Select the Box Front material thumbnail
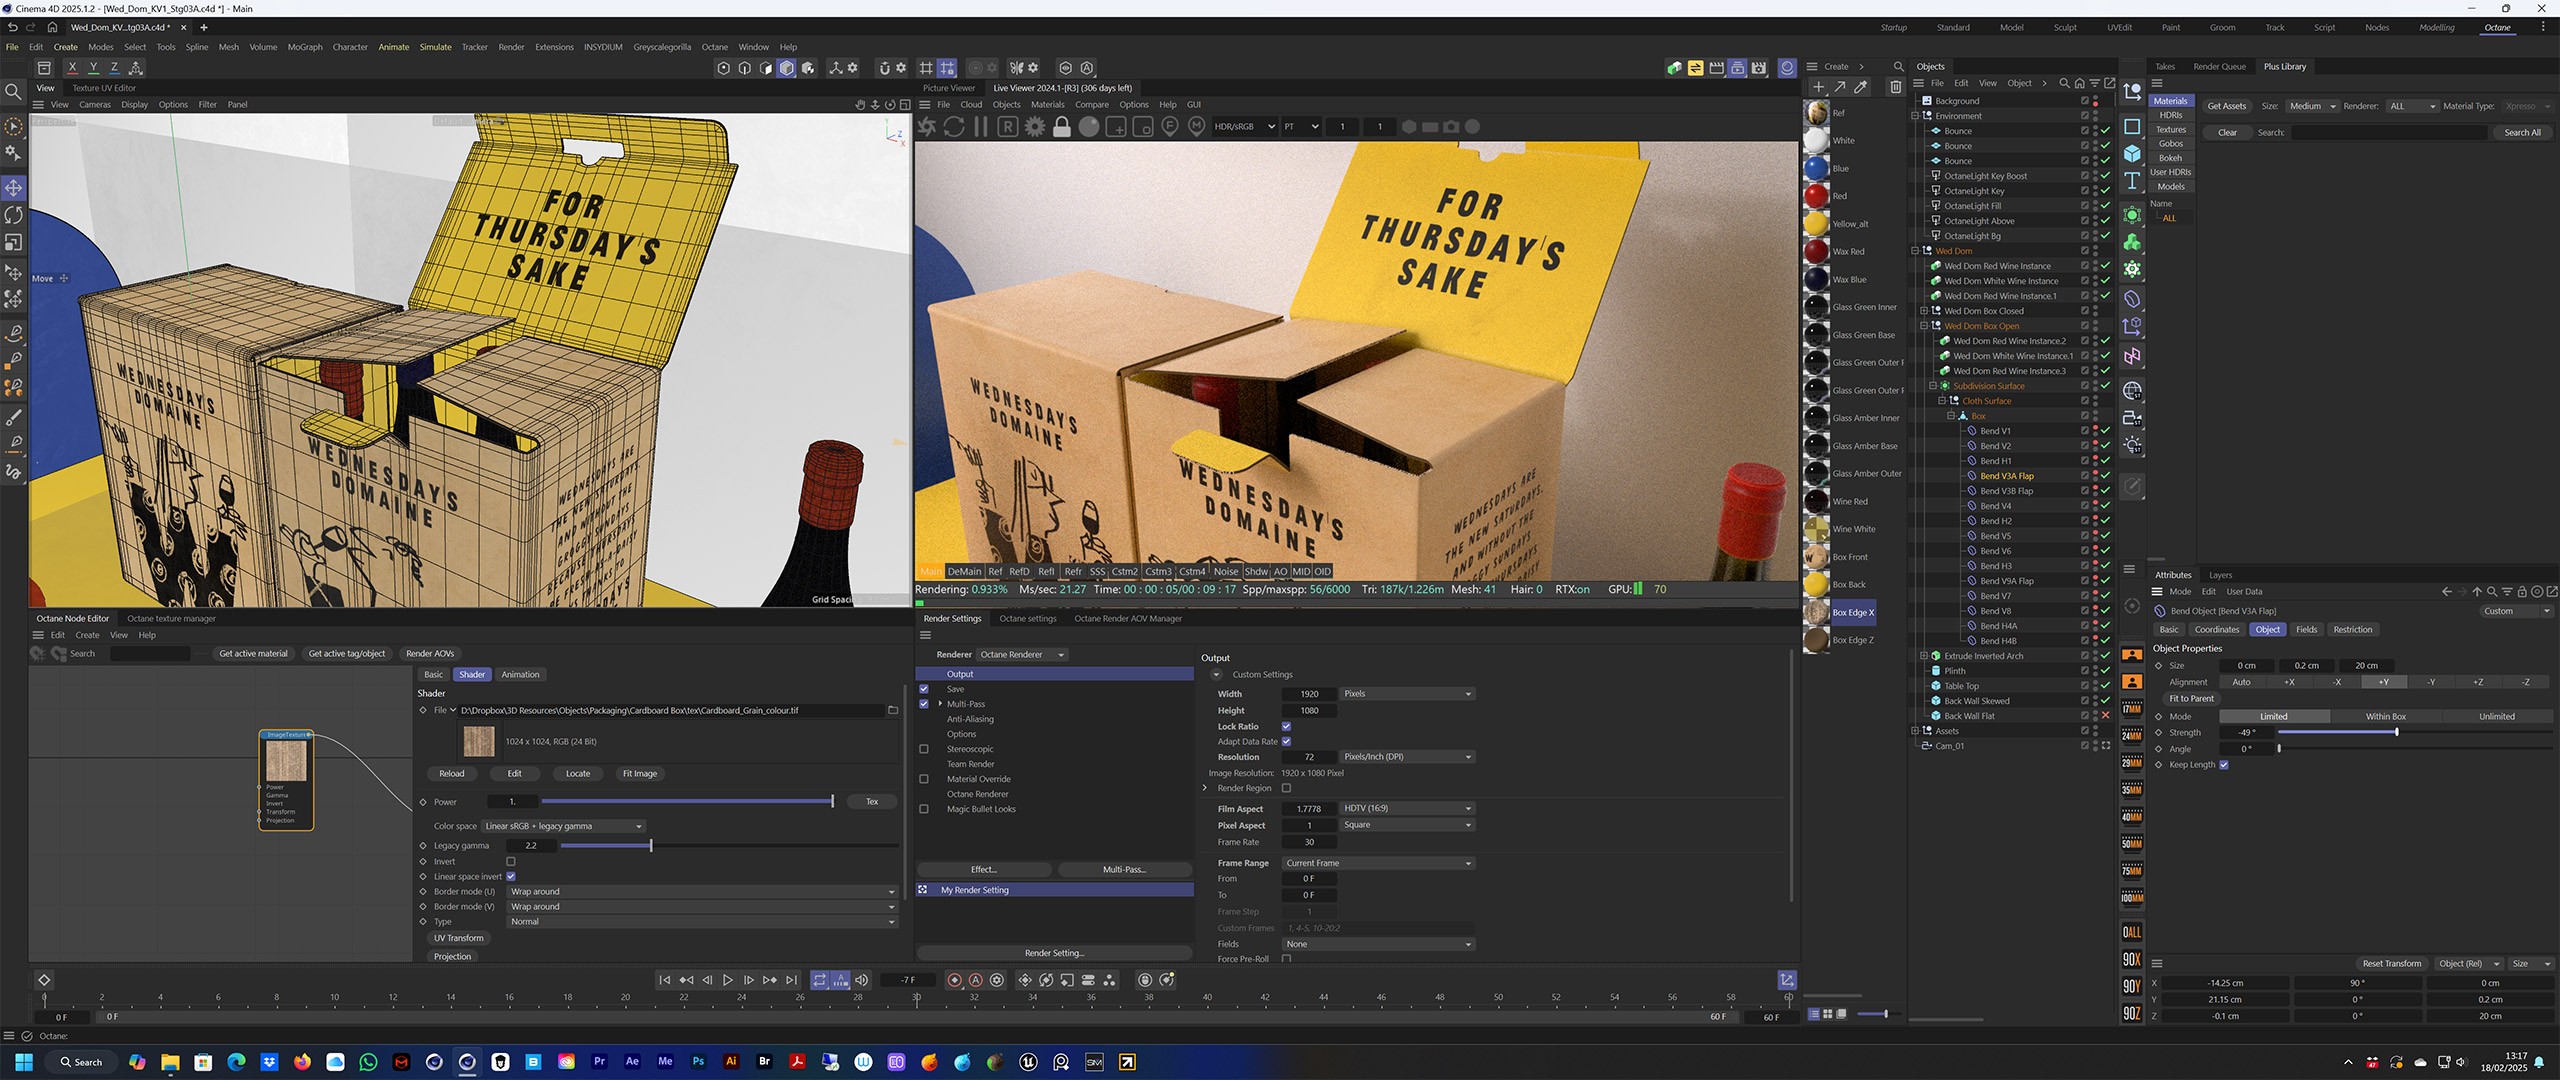Viewport: 2560px width, 1080px height. point(1817,557)
